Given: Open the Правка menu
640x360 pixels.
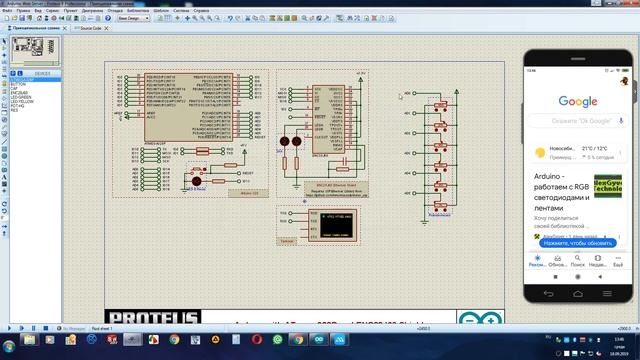Looking at the screenshot, I should point(23,11).
